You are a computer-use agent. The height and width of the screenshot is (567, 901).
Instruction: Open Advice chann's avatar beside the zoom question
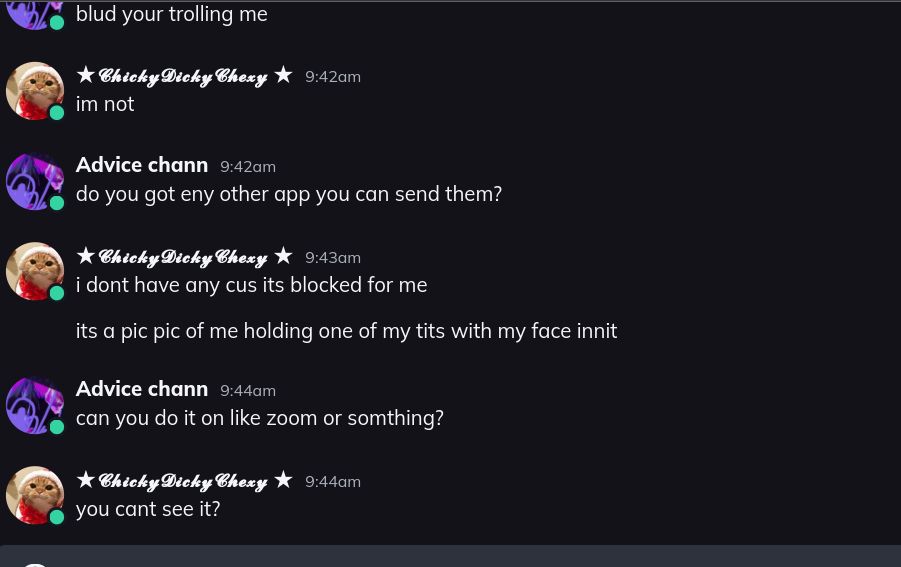pos(35,405)
